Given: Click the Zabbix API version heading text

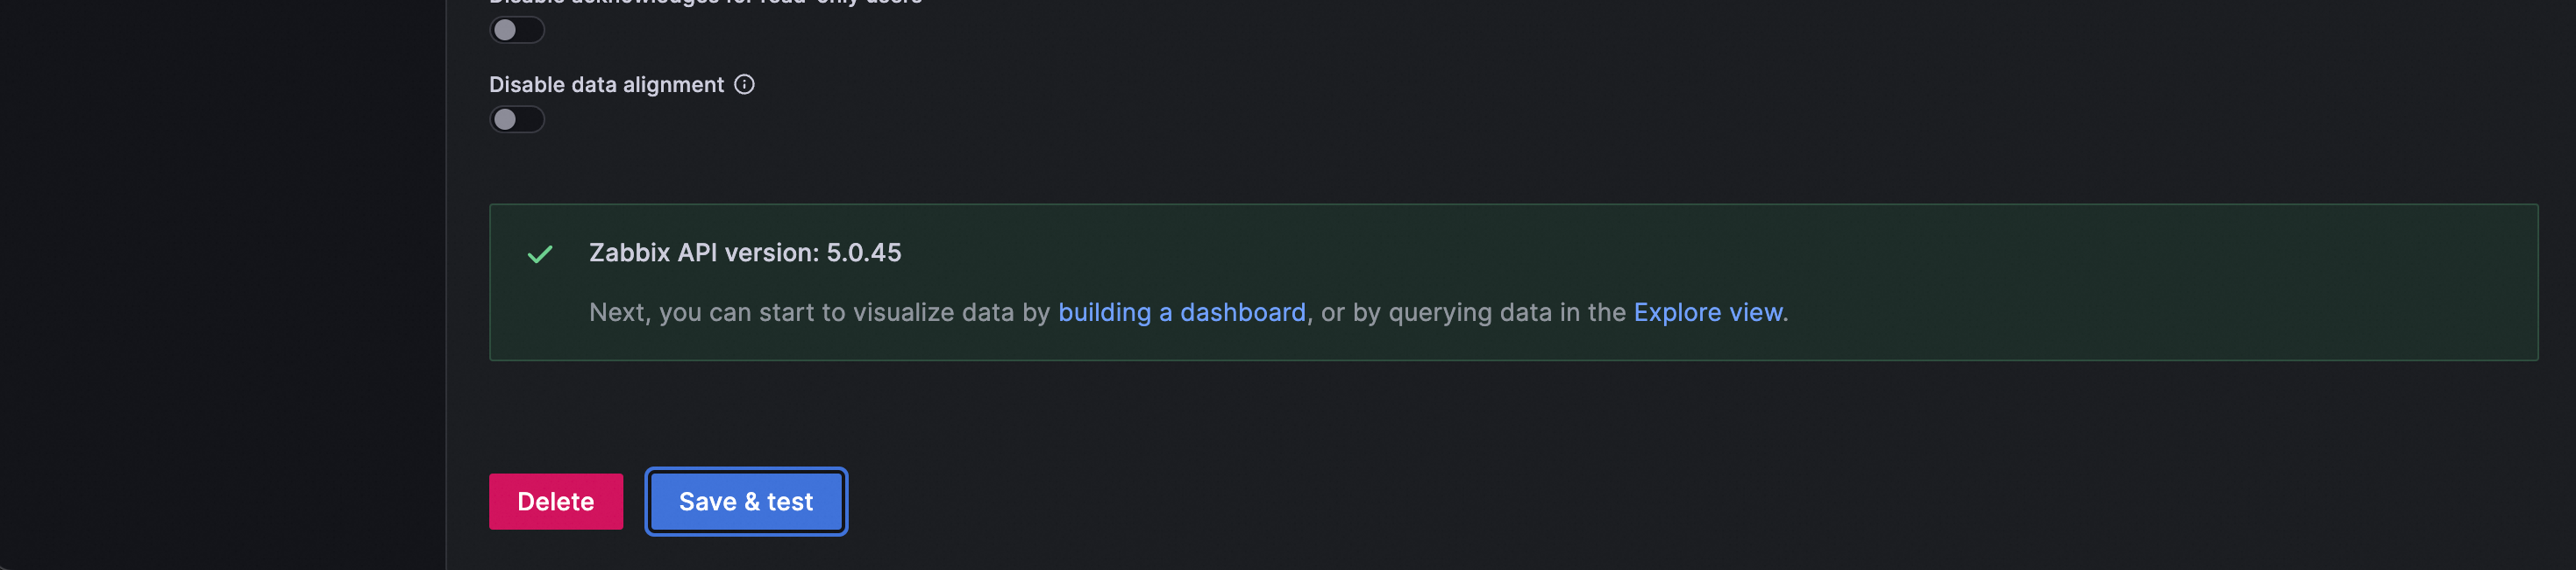Looking at the screenshot, I should click(x=744, y=253).
